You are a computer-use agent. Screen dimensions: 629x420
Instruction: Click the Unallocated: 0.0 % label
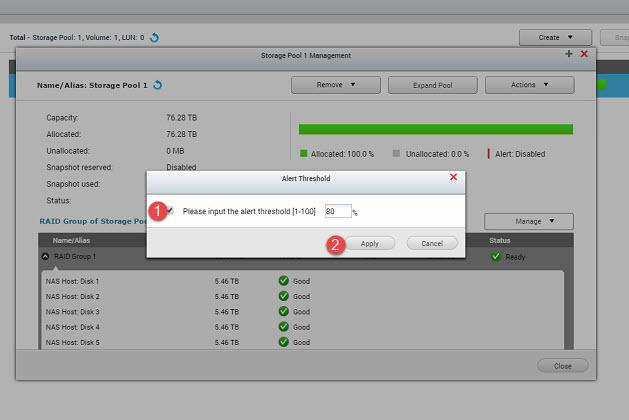437,154
